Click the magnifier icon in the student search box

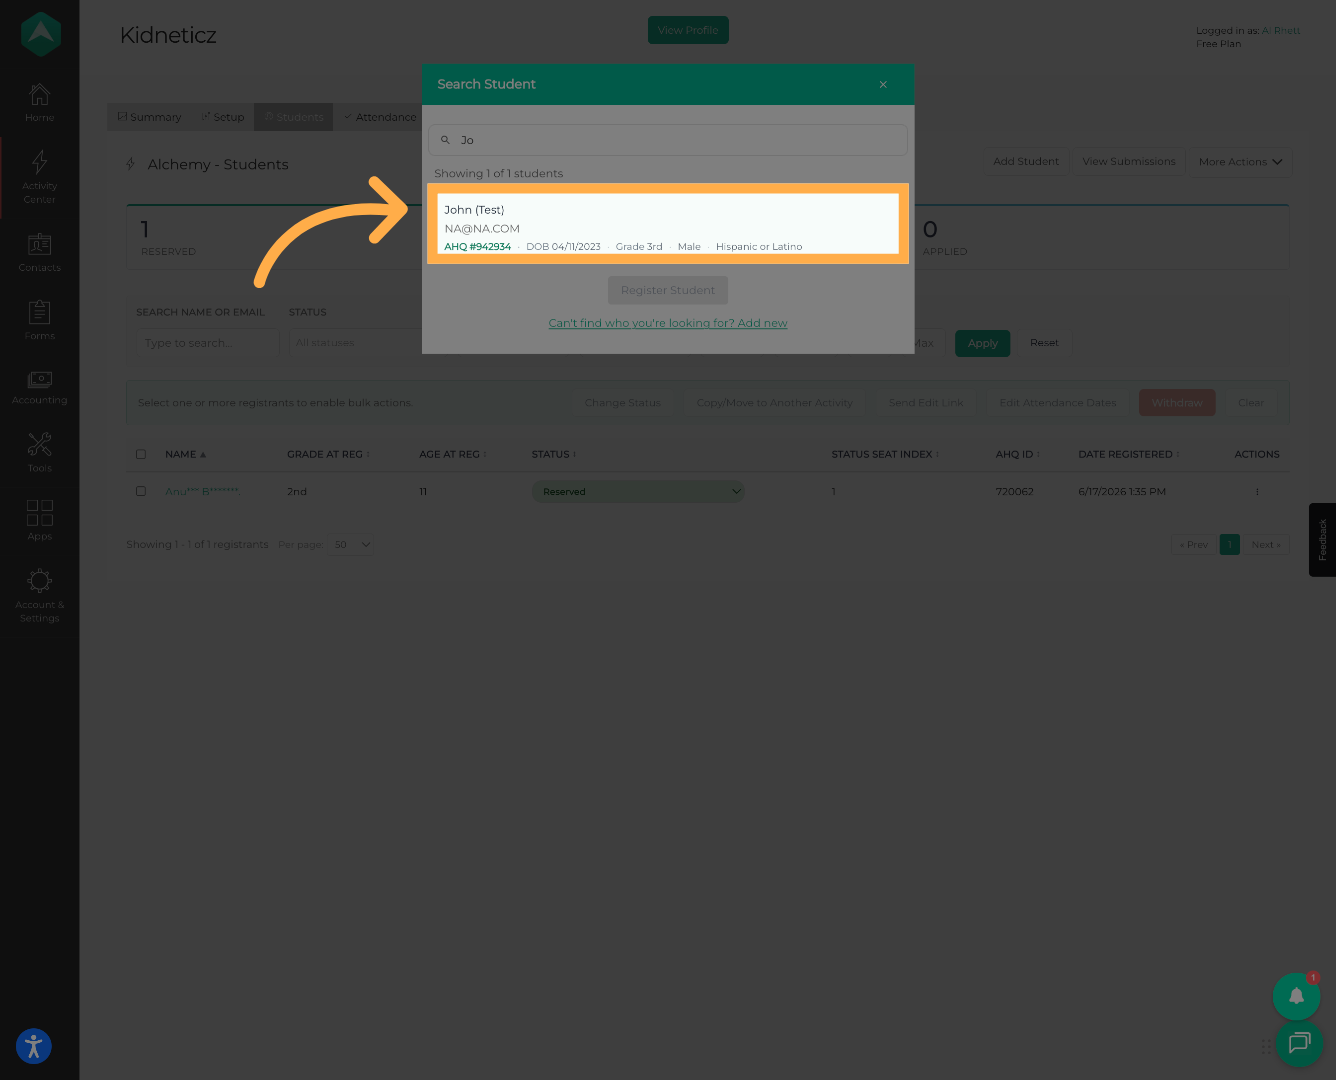coord(446,140)
